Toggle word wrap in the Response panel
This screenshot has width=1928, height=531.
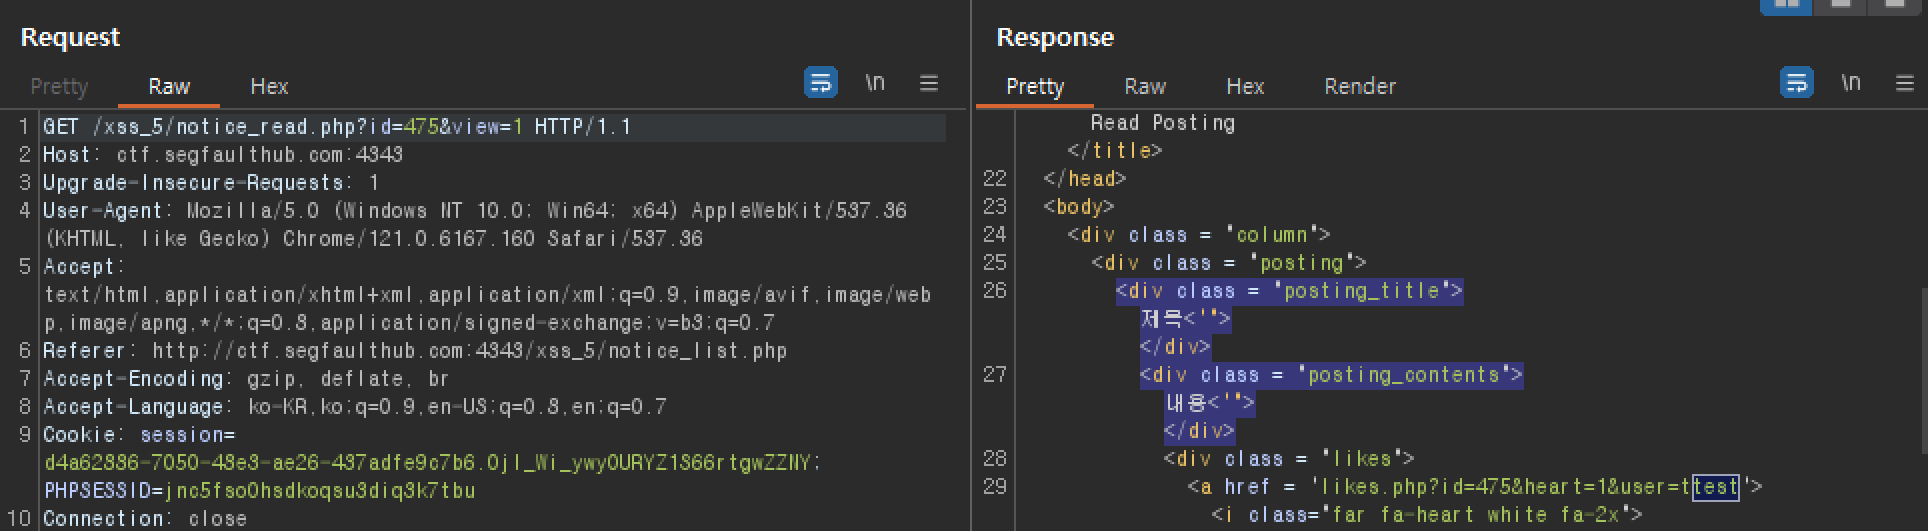(x=1797, y=83)
